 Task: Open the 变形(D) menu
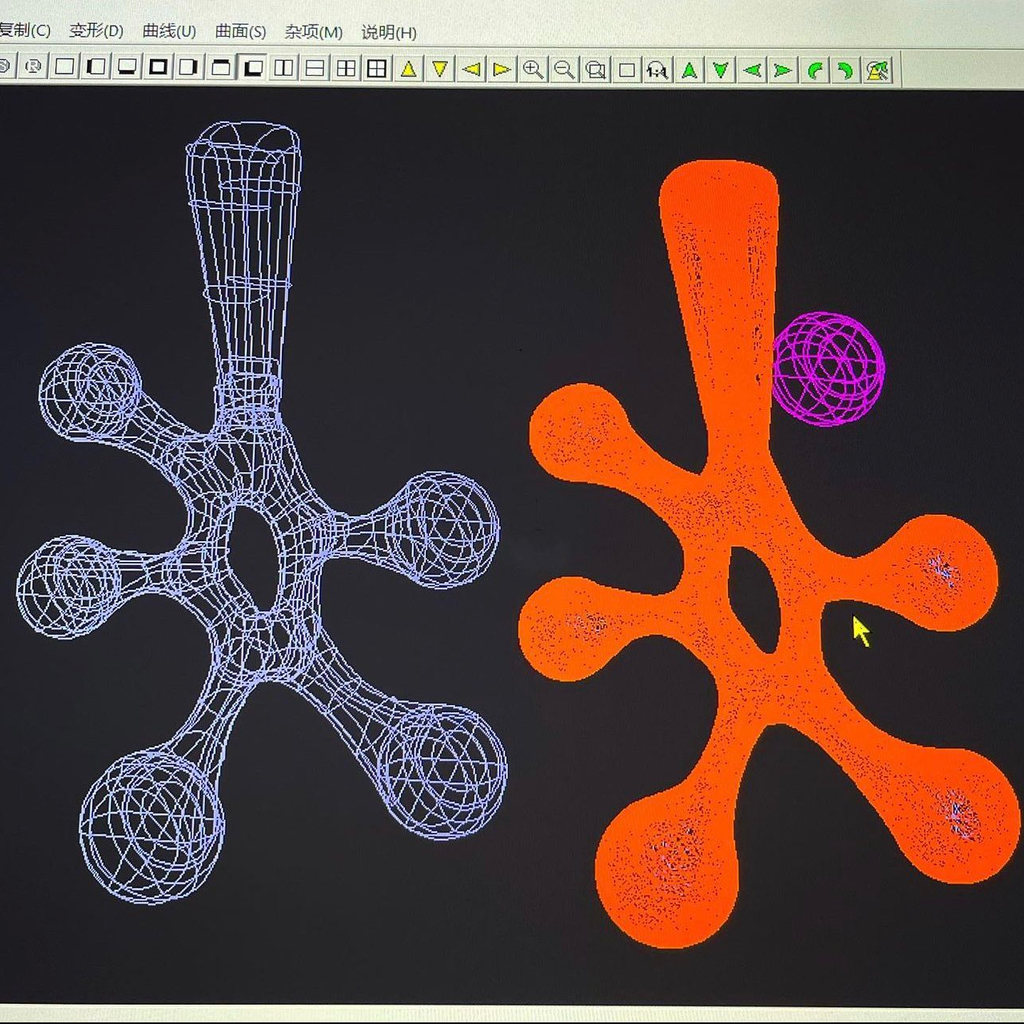click(x=96, y=31)
